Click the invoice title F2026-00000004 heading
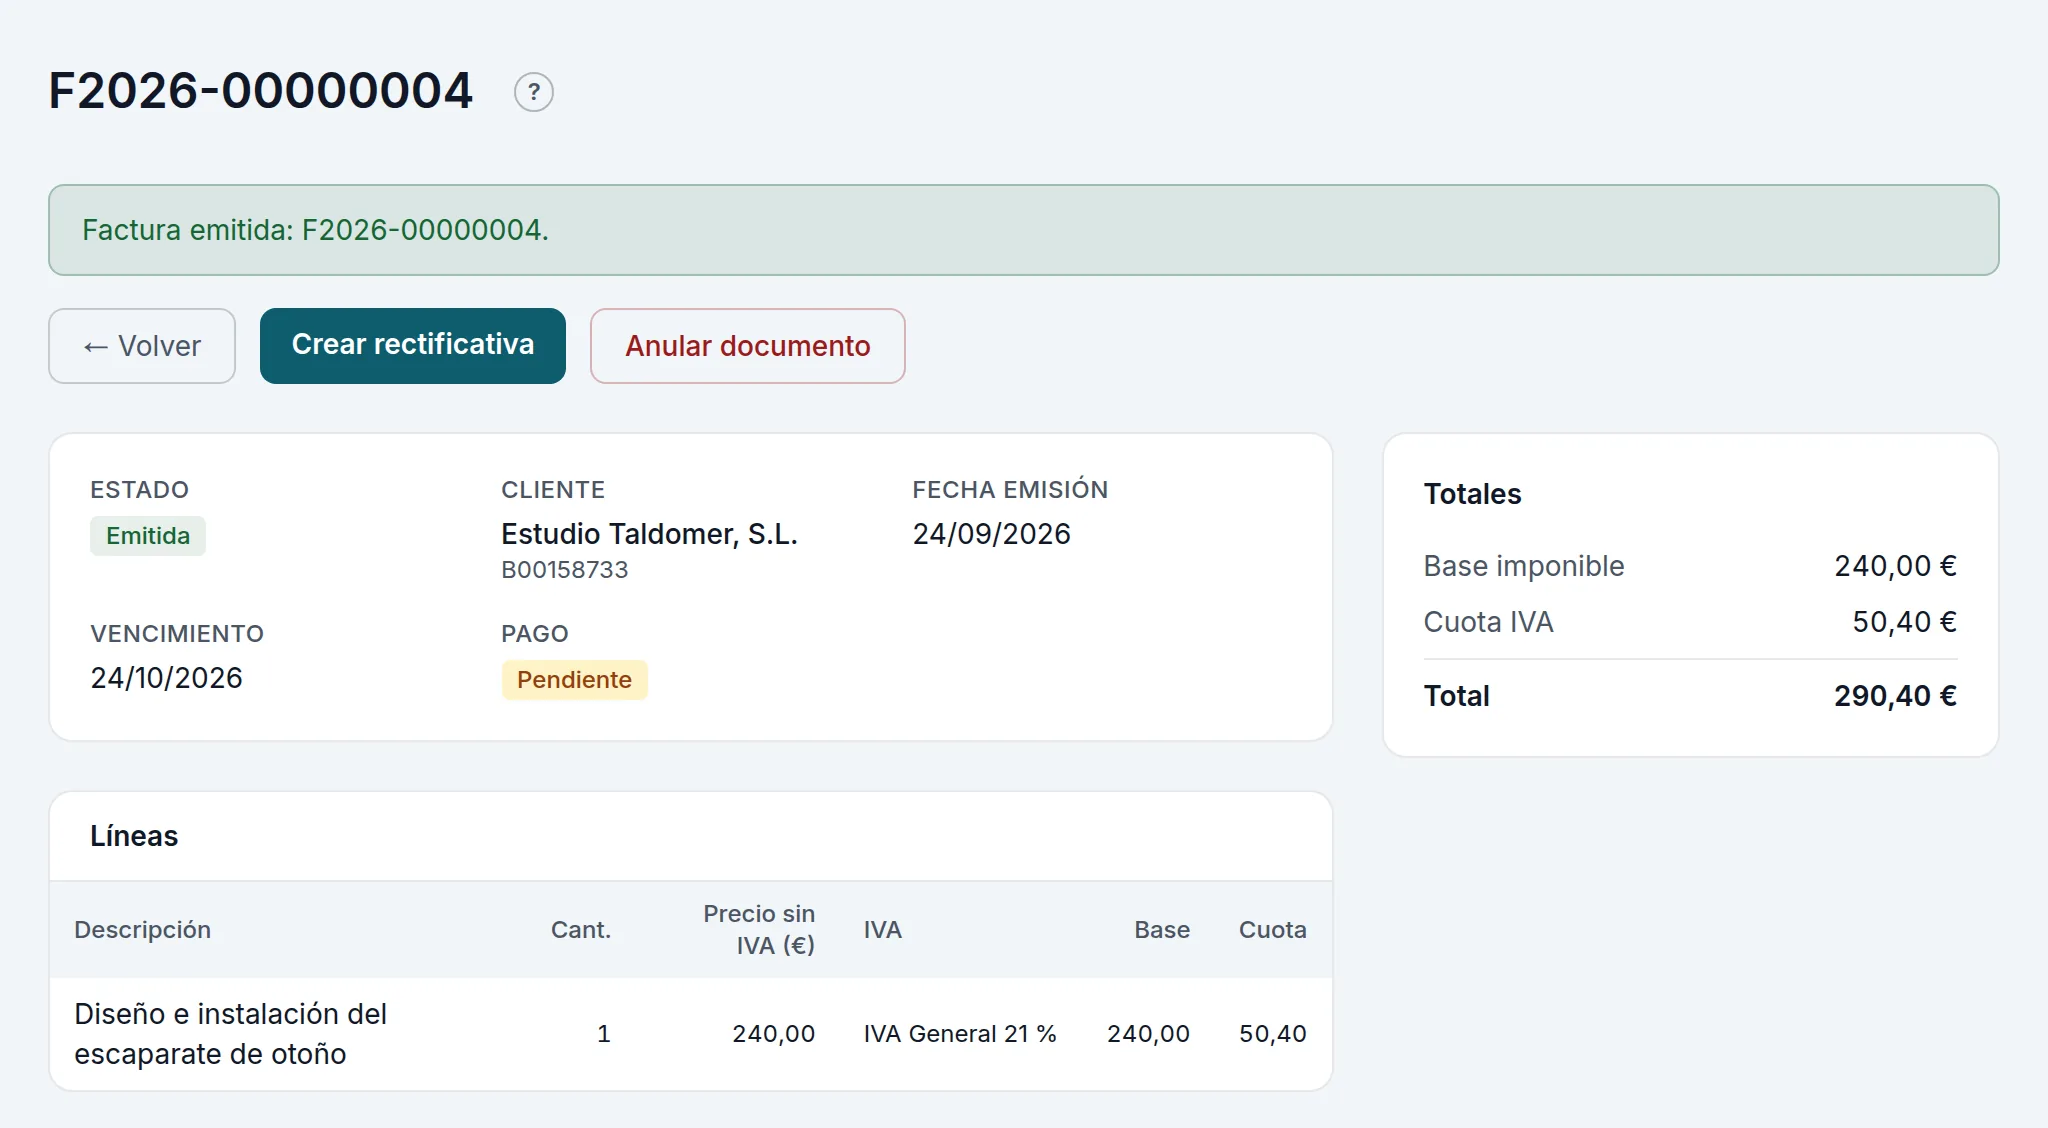Image resolution: width=2048 pixels, height=1128 pixels. tap(261, 91)
